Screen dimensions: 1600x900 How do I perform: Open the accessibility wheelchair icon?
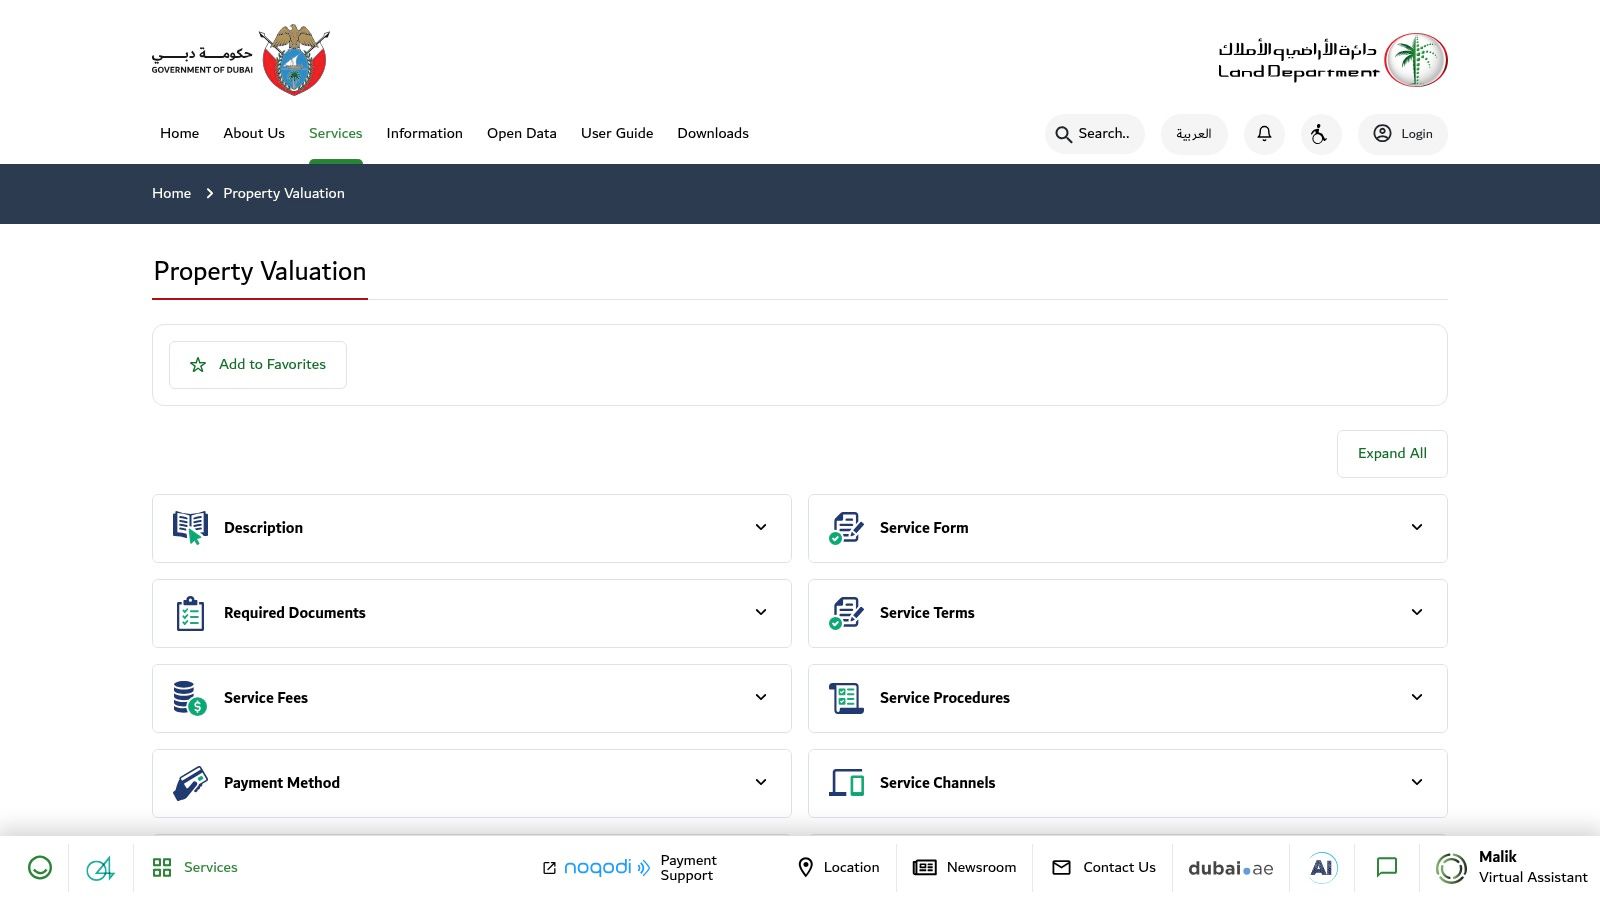coord(1320,134)
